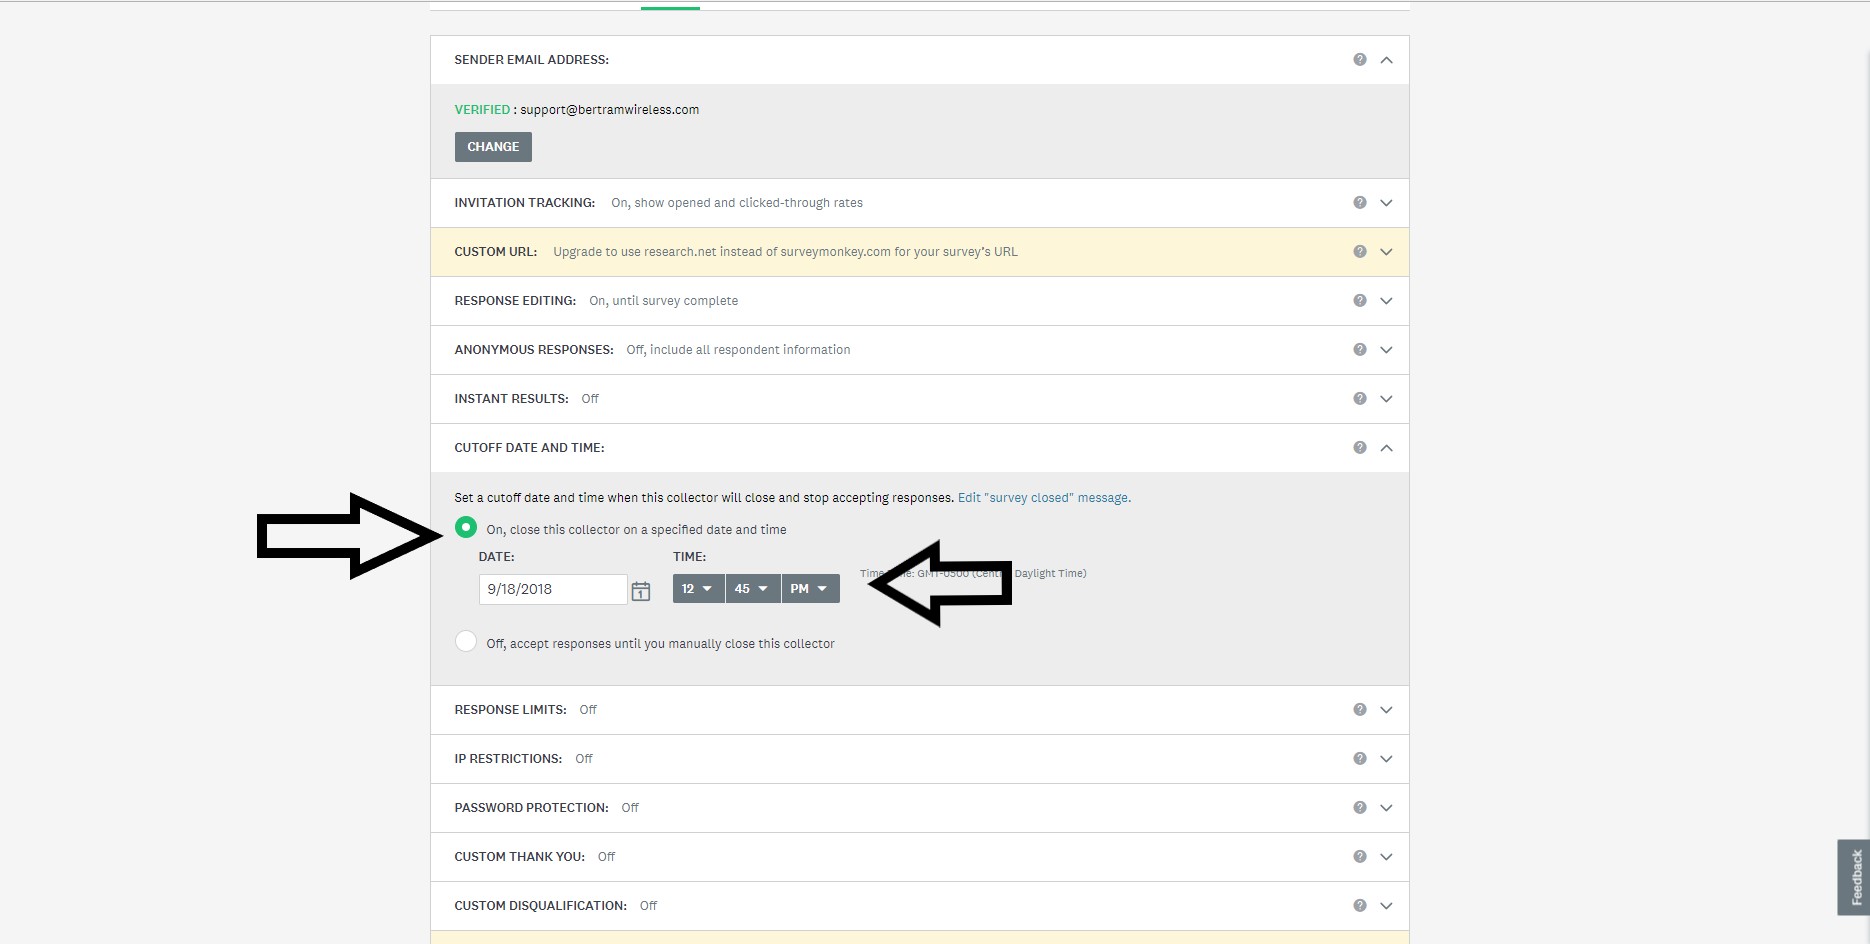Select 'On, close this collector' radio option

coord(466,527)
